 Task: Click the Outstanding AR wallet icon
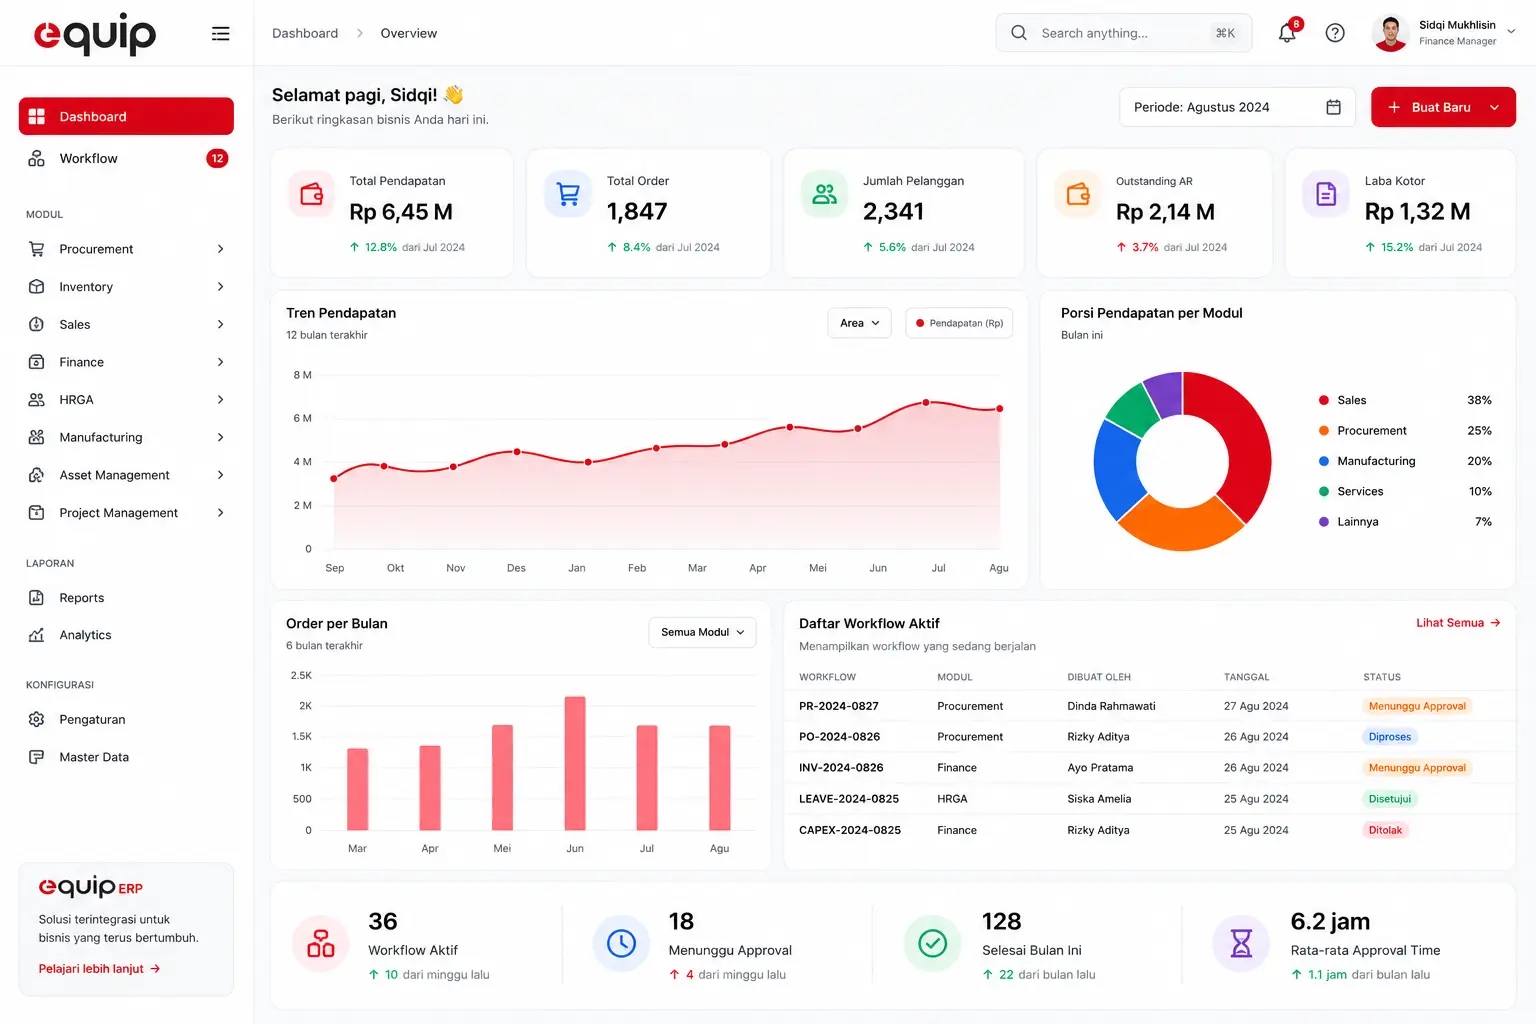pyautogui.click(x=1078, y=194)
